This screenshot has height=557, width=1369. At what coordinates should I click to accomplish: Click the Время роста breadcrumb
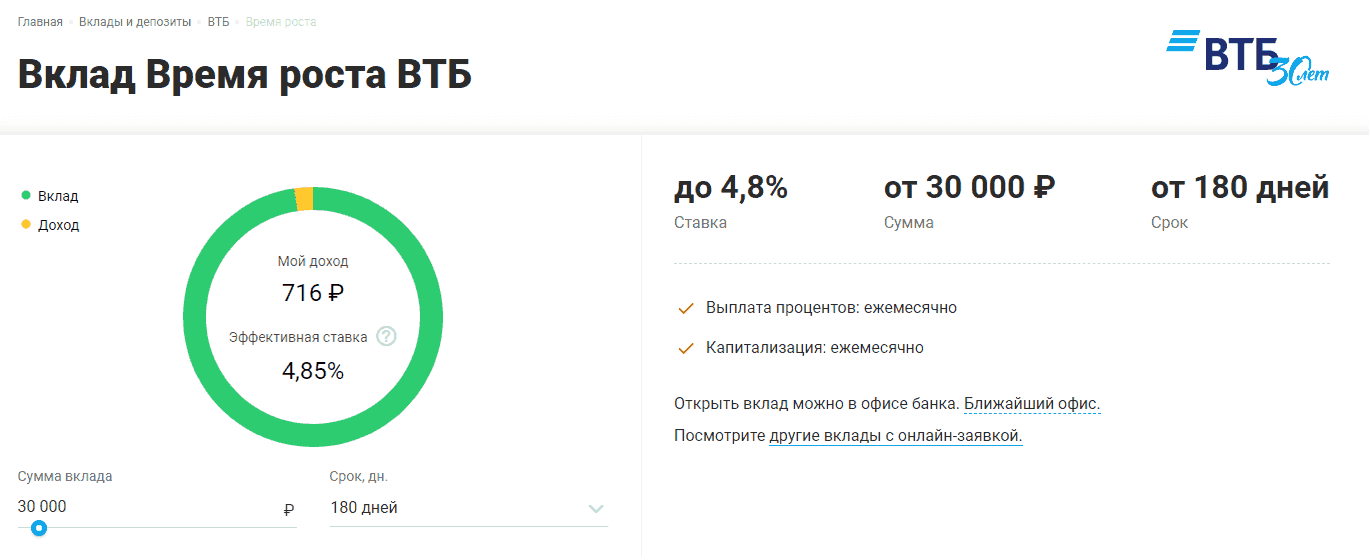[x=281, y=22]
